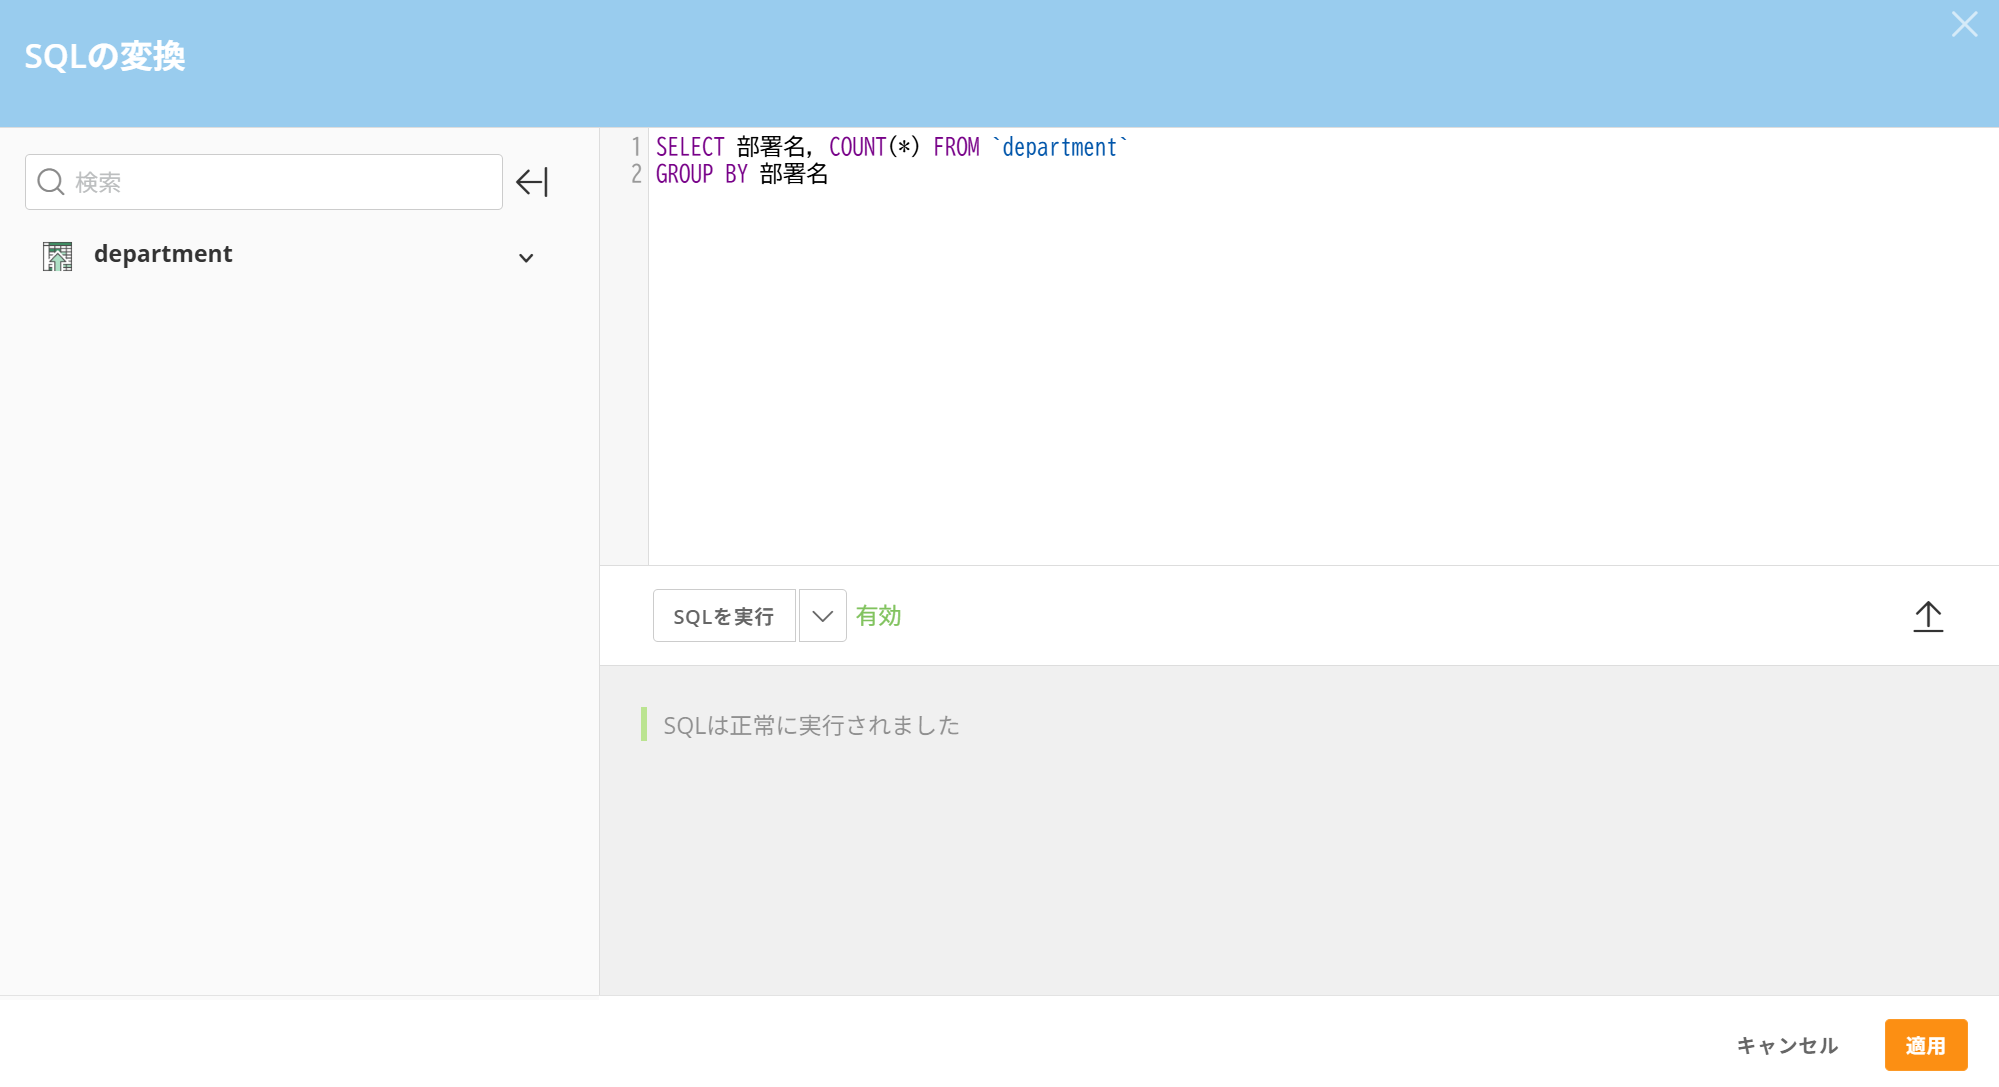Click line number 2 in gutter
Screen dimensions: 1999x1087
[636, 174]
